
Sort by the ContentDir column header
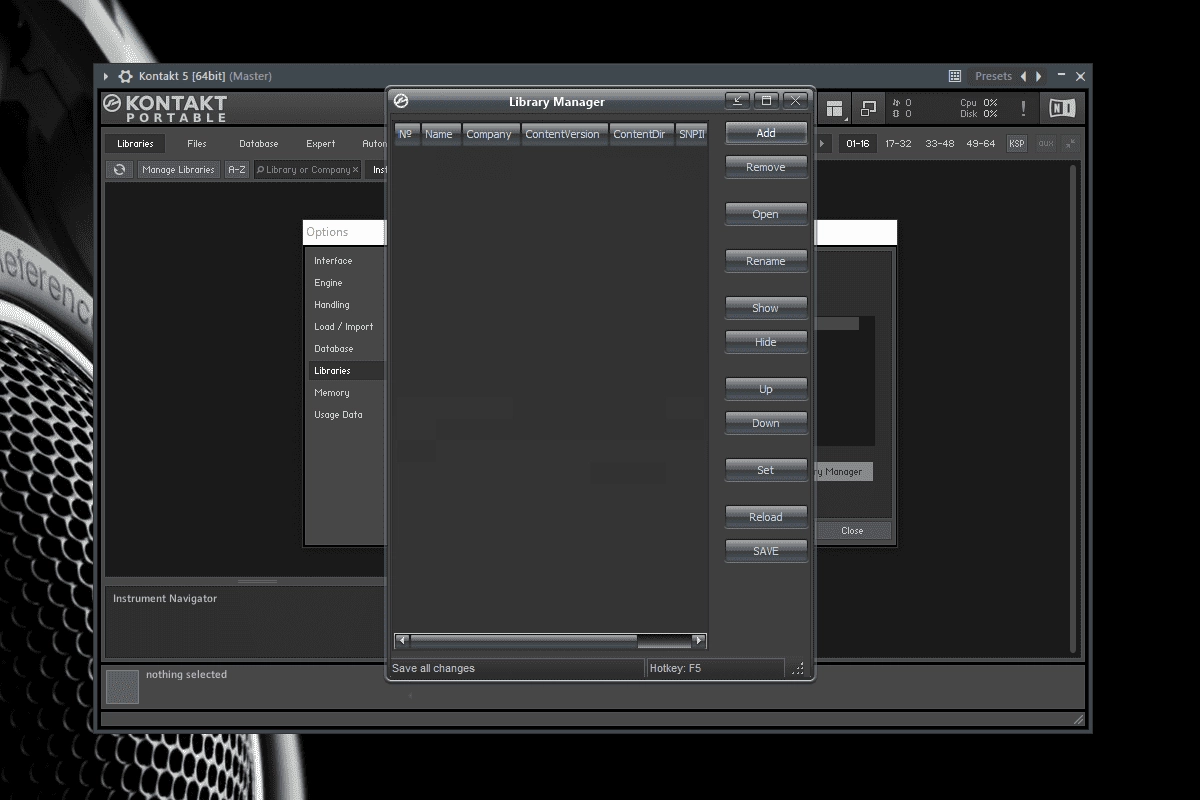click(x=639, y=134)
